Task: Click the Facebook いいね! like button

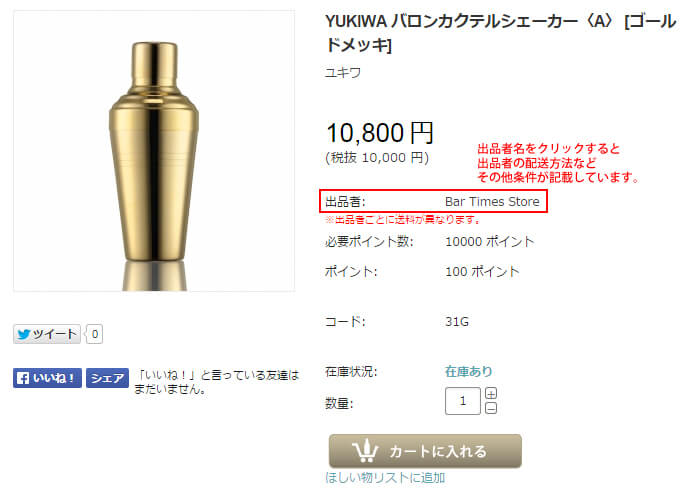Action: click(x=47, y=378)
